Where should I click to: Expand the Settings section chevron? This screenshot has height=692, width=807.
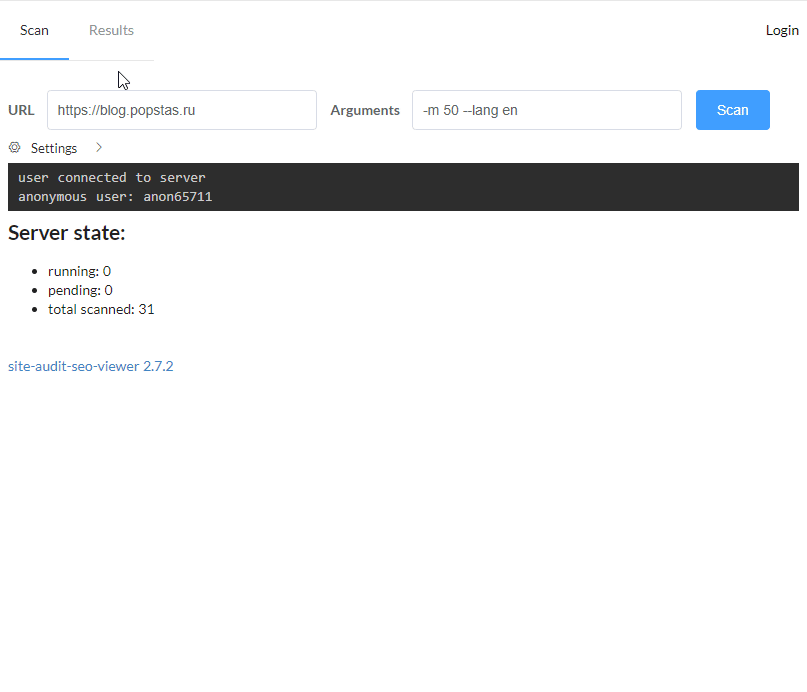98,147
